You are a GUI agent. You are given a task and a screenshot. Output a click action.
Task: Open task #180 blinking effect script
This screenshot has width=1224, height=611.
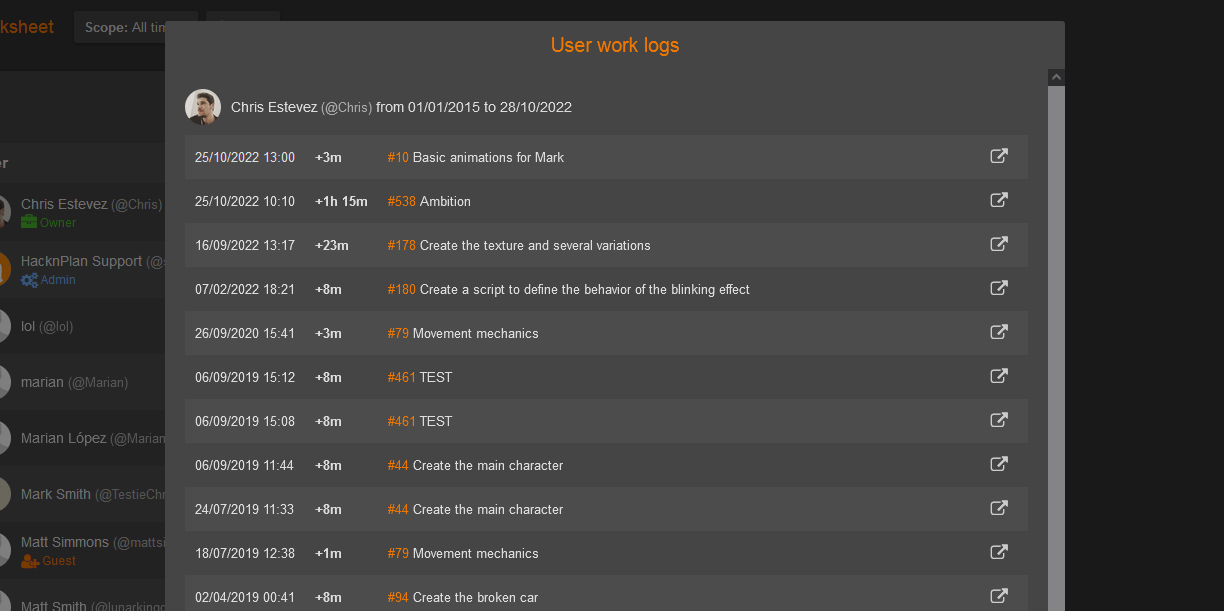click(x=568, y=290)
